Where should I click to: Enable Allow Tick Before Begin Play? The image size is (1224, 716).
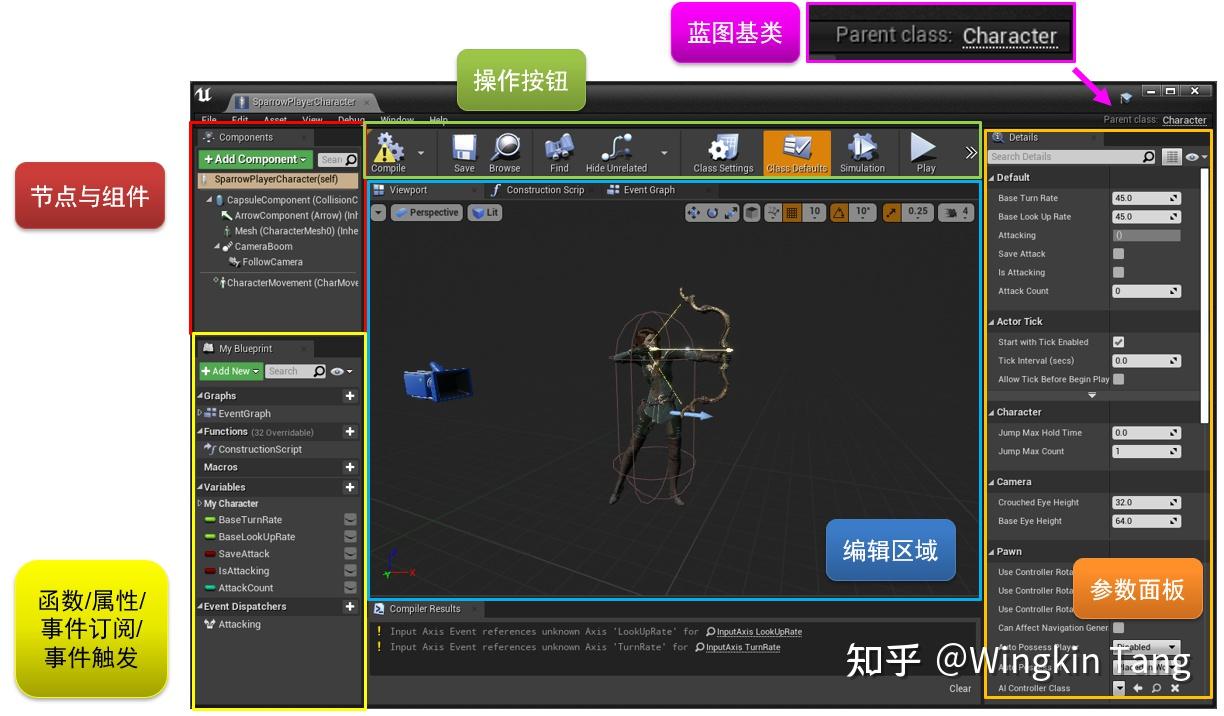click(x=1118, y=379)
